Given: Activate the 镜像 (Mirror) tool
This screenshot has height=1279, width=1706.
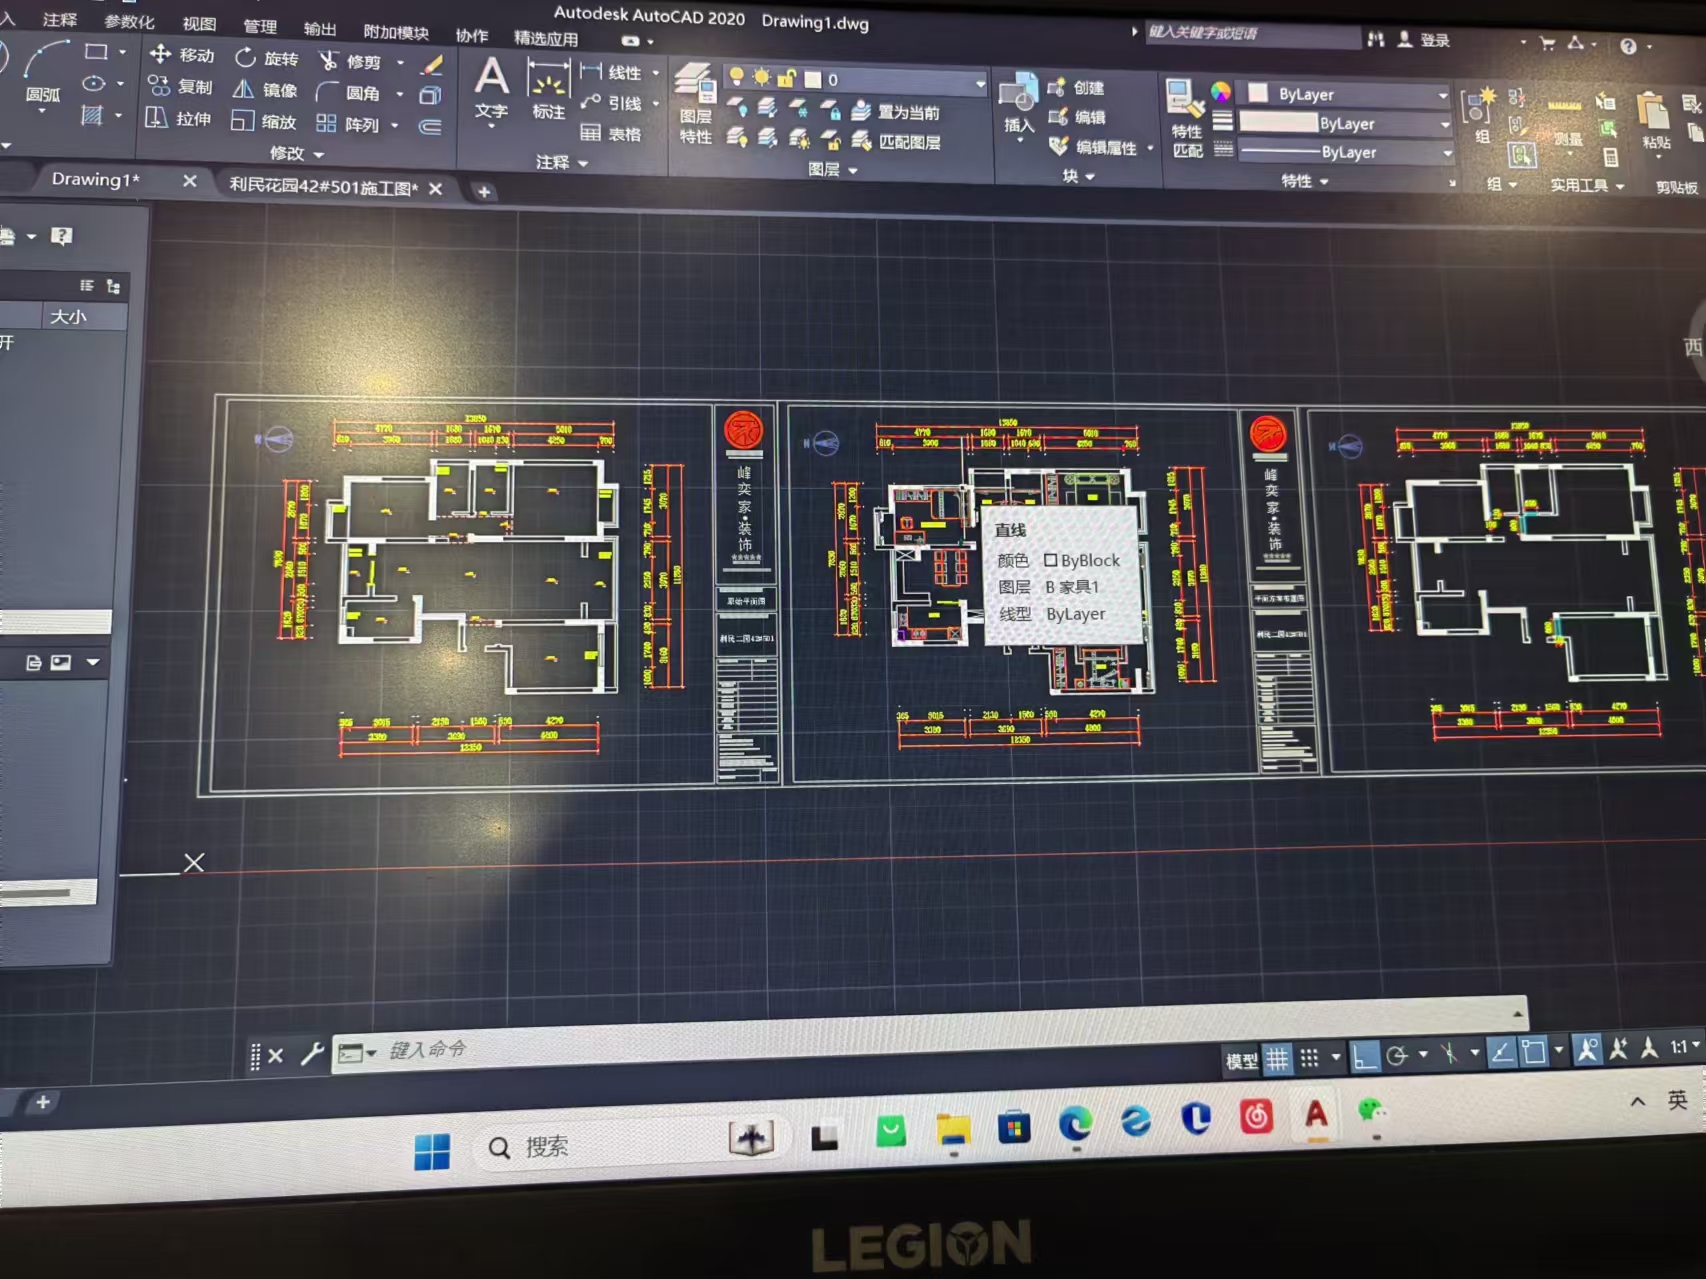Looking at the screenshot, I should [265, 90].
